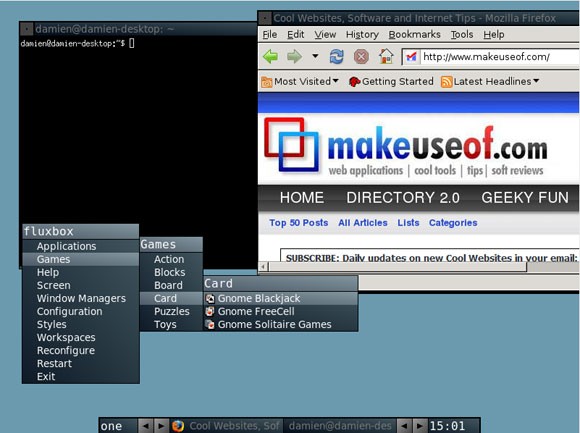Go back with Firefox green back arrow
Viewport: 580px width, 433px height.
click(270, 57)
